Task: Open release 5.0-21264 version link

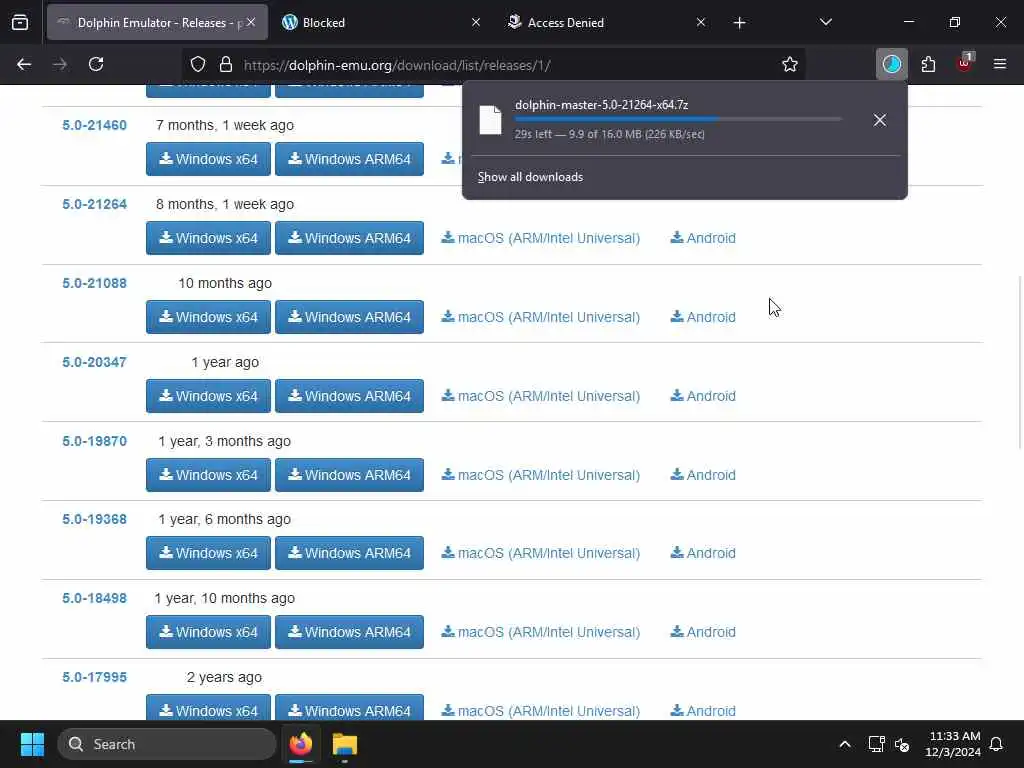Action: (x=94, y=204)
